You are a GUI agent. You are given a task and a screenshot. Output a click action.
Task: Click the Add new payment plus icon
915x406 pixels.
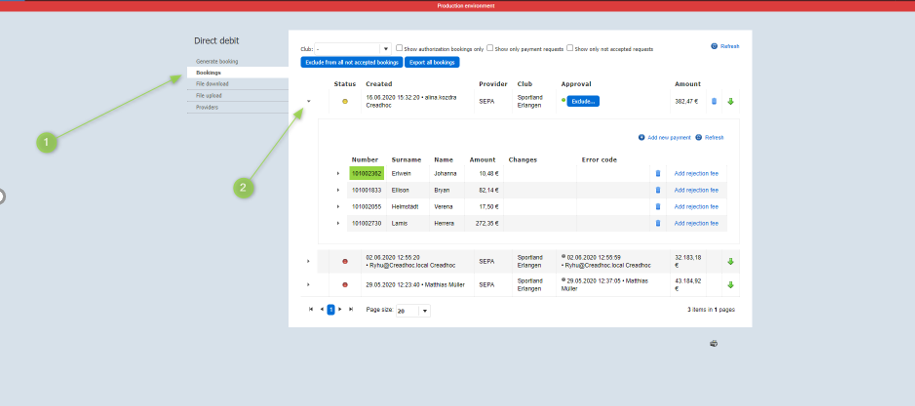[641, 137]
